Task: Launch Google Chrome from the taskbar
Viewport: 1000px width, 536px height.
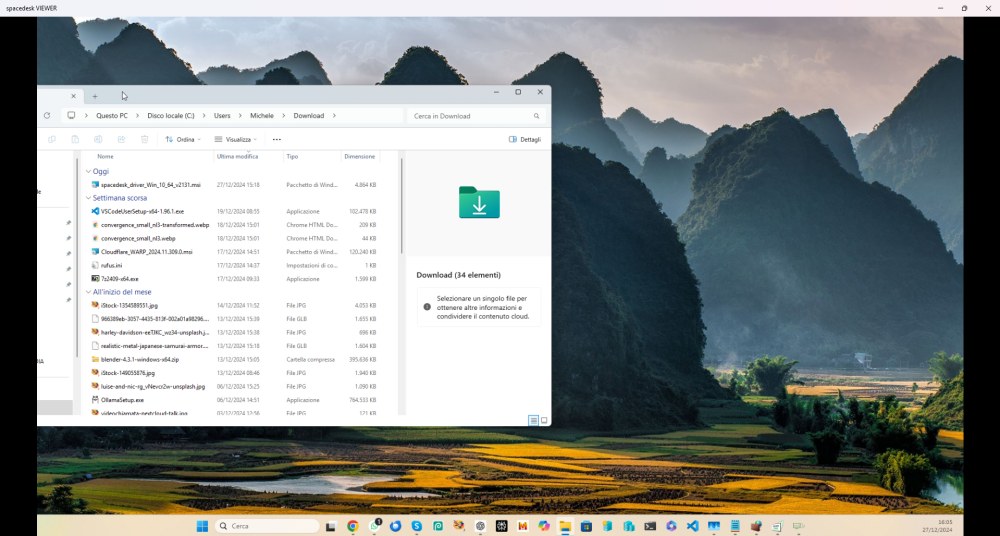Action: pos(353,526)
